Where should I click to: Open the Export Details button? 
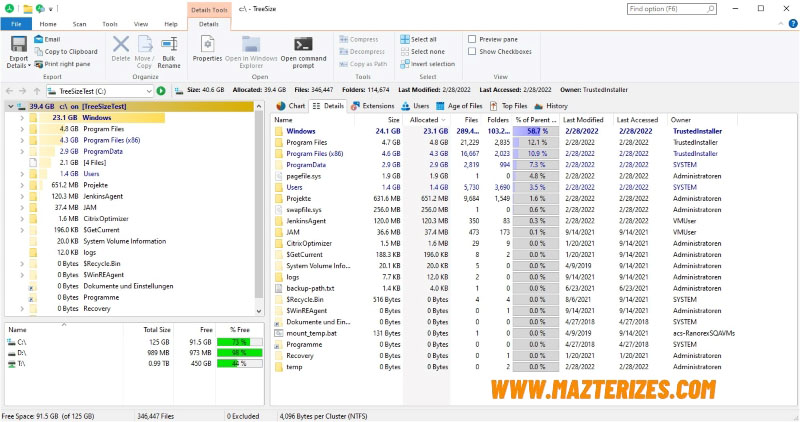18,52
